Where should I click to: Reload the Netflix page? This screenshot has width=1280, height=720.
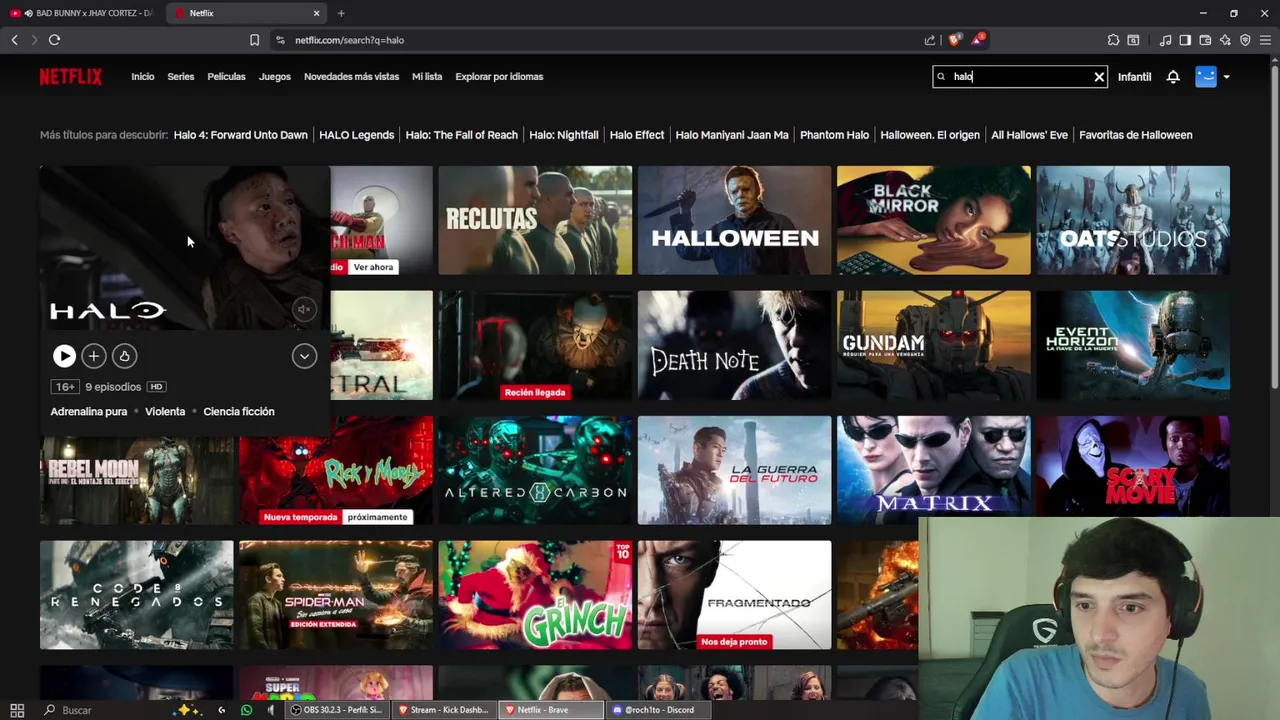point(54,40)
